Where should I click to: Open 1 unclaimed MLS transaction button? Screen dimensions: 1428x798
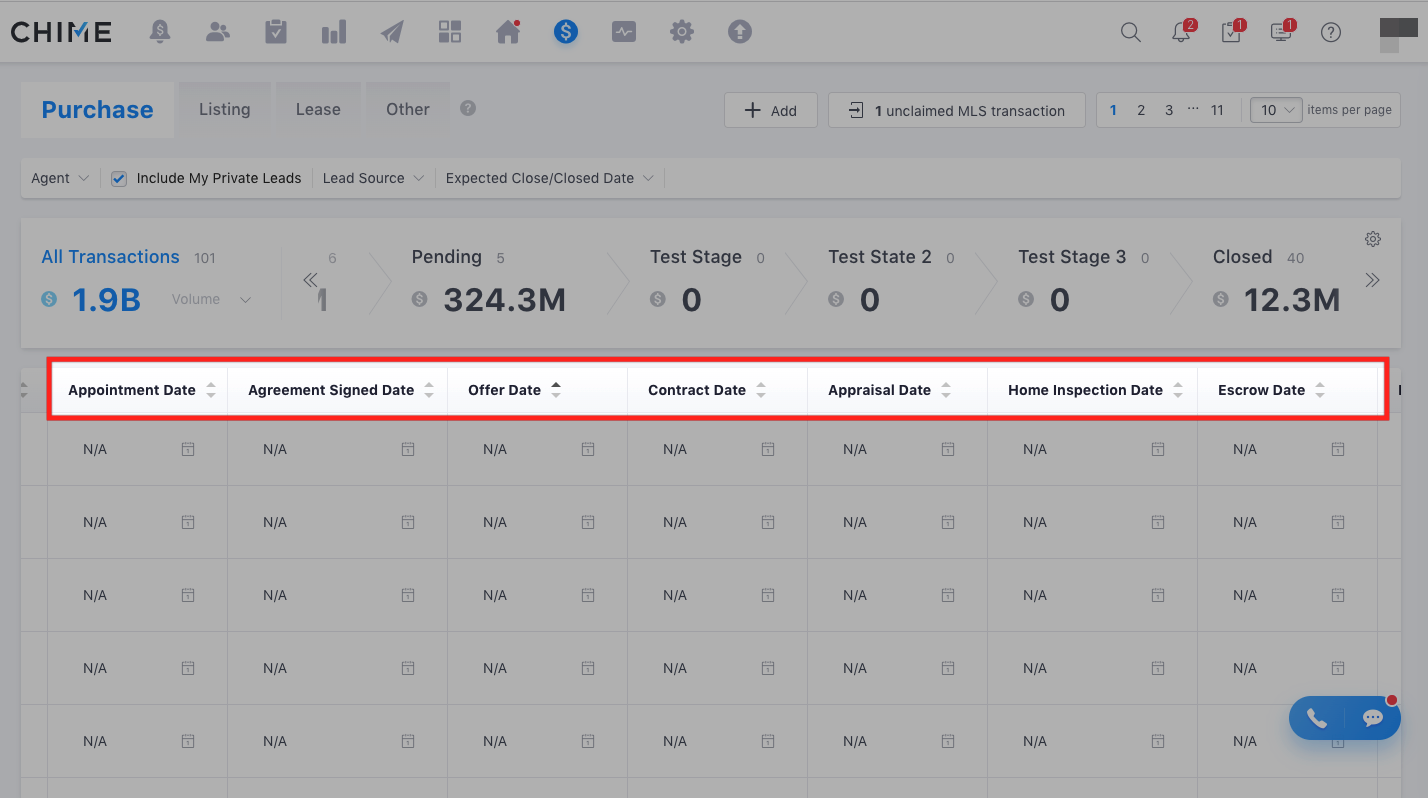[x=957, y=110]
